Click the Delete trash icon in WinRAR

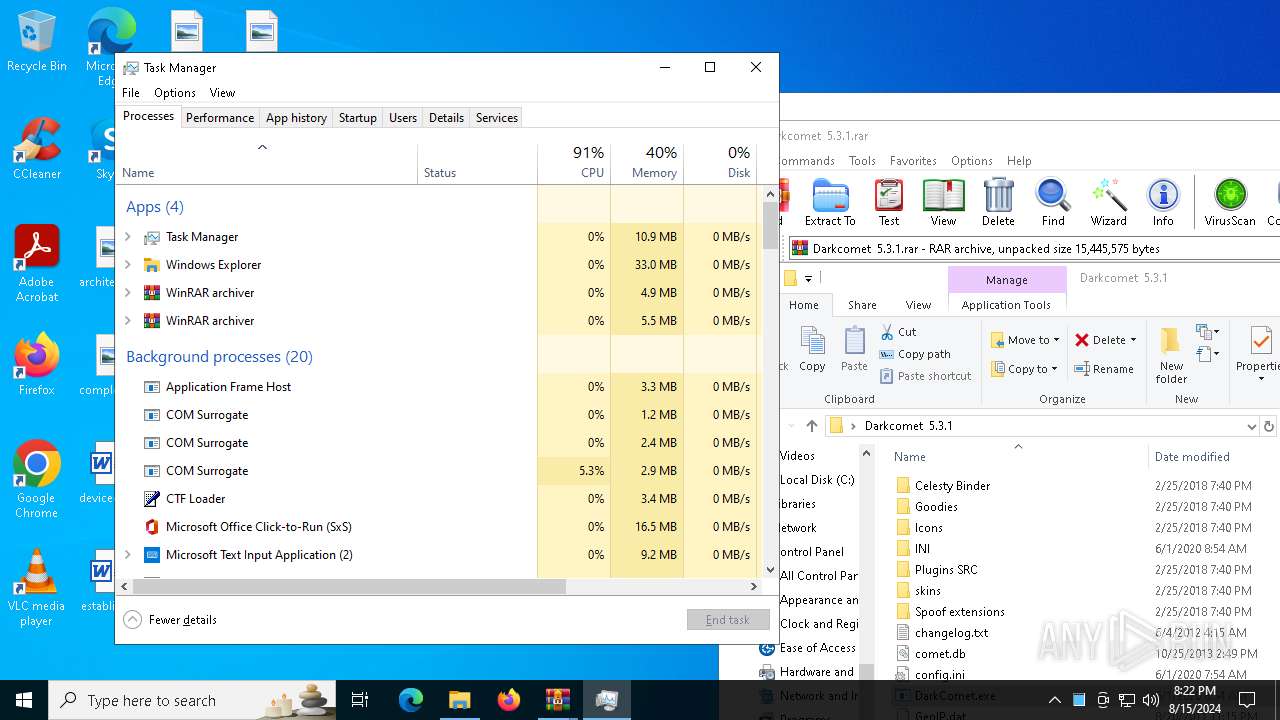pyautogui.click(x=998, y=203)
